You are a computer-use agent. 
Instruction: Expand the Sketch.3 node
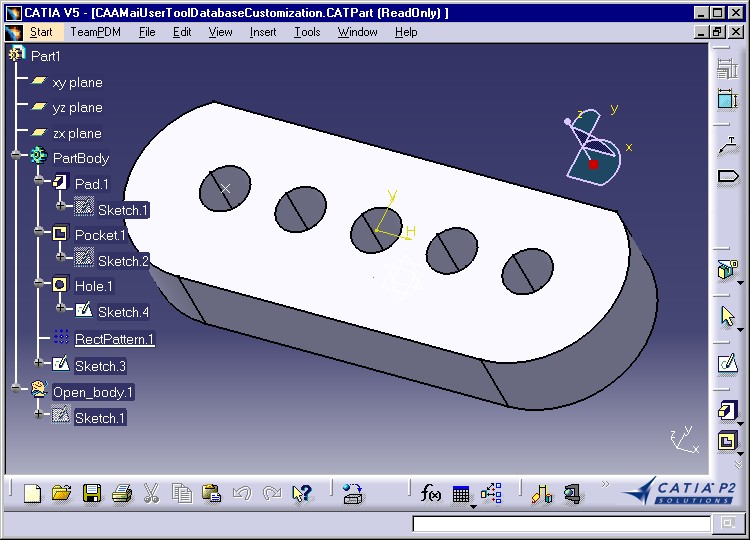pyautogui.click(x=39, y=363)
